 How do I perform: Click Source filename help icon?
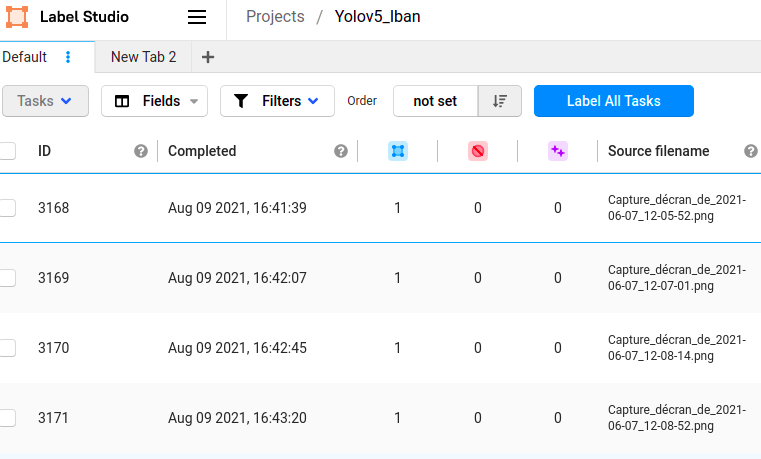pyautogui.click(x=751, y=151)
